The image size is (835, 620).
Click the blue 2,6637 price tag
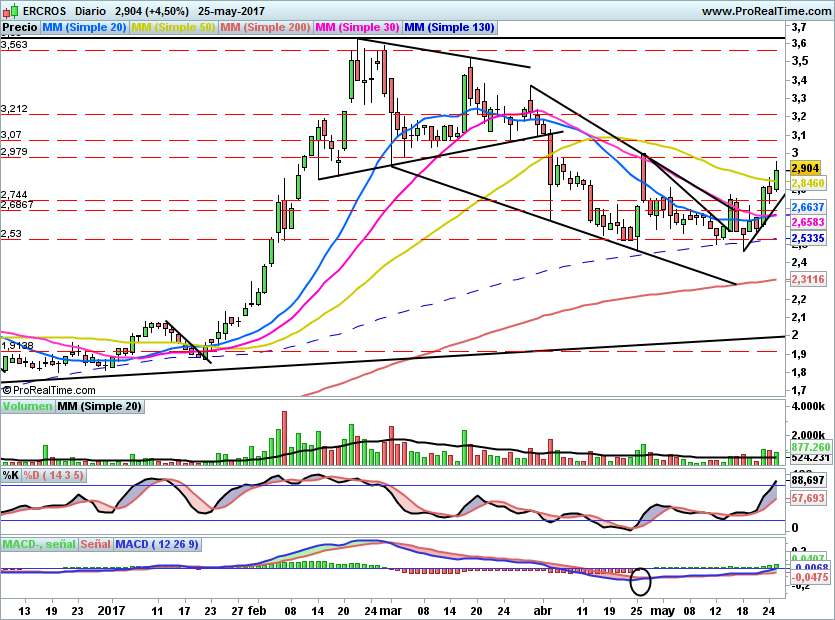click(807, 206)
